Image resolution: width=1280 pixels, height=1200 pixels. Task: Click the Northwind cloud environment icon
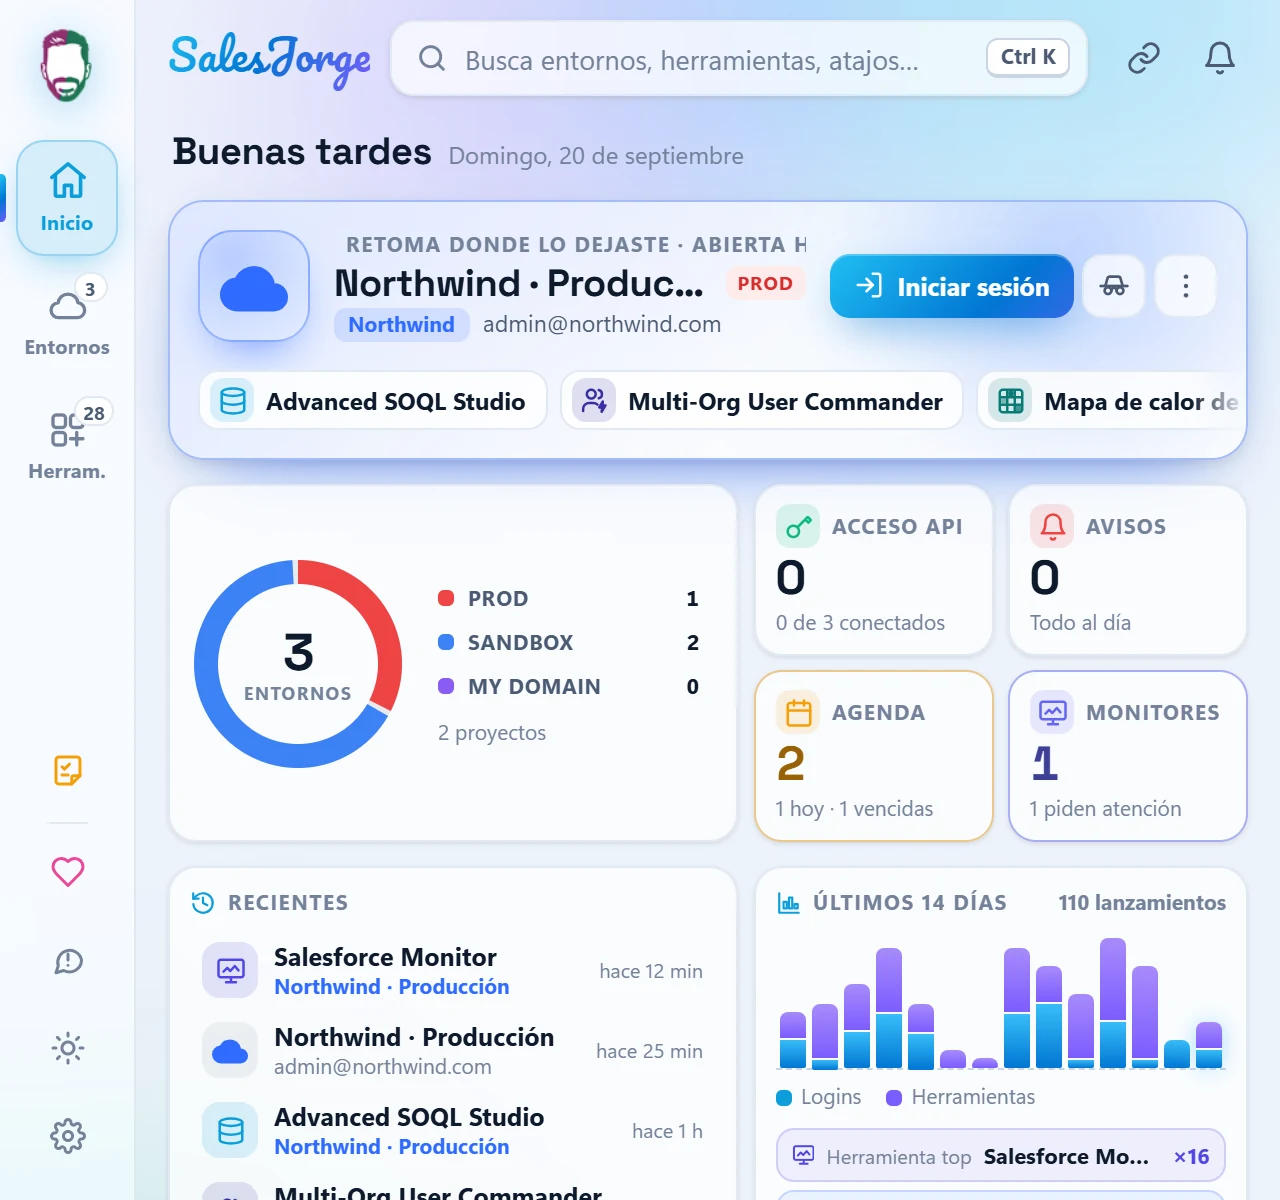pos(254,286)
